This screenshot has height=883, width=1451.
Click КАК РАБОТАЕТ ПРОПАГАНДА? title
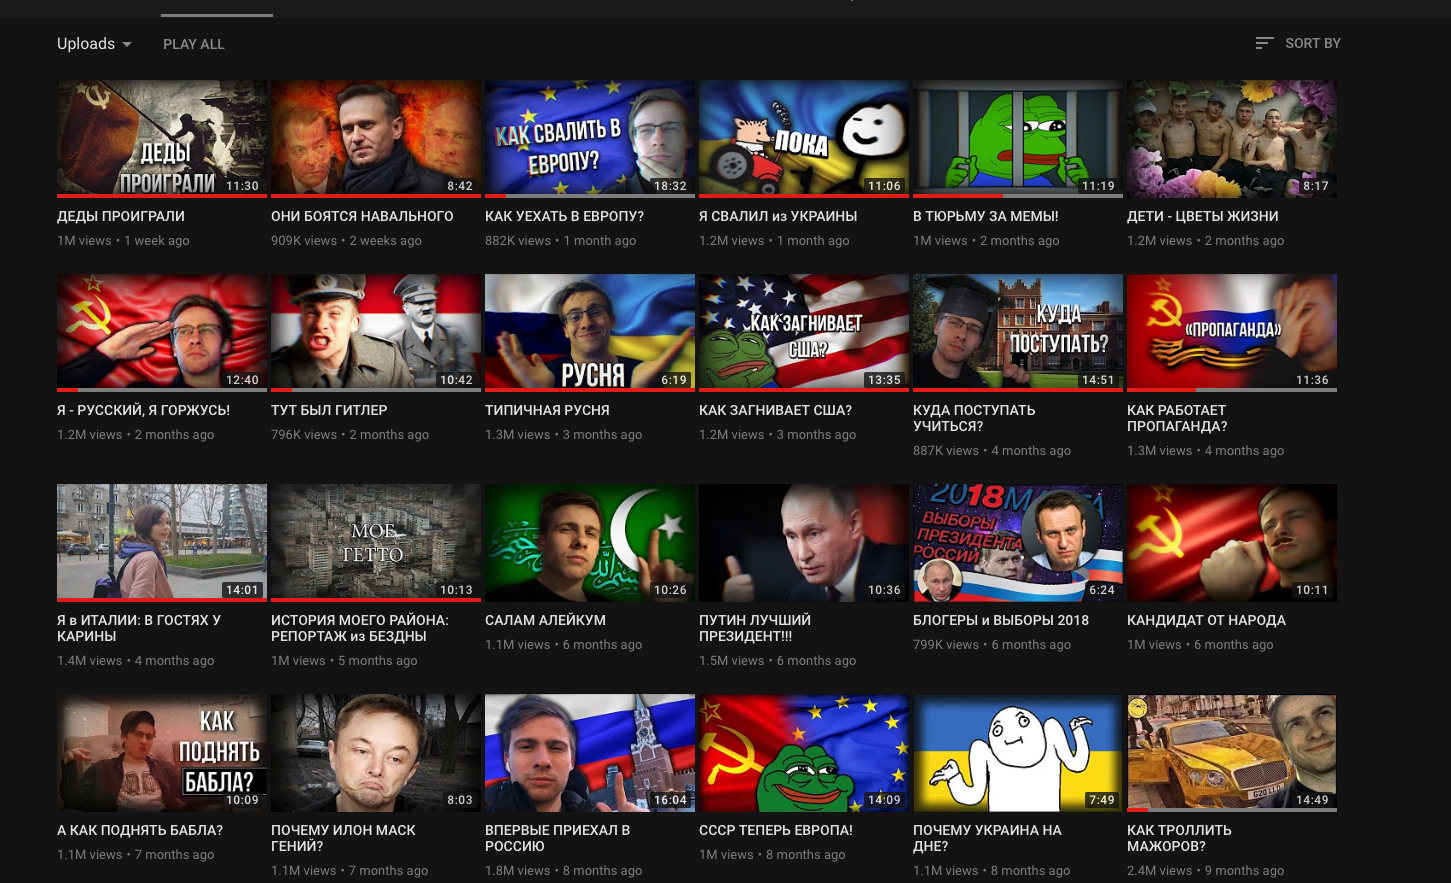(x=1177, y=418)
